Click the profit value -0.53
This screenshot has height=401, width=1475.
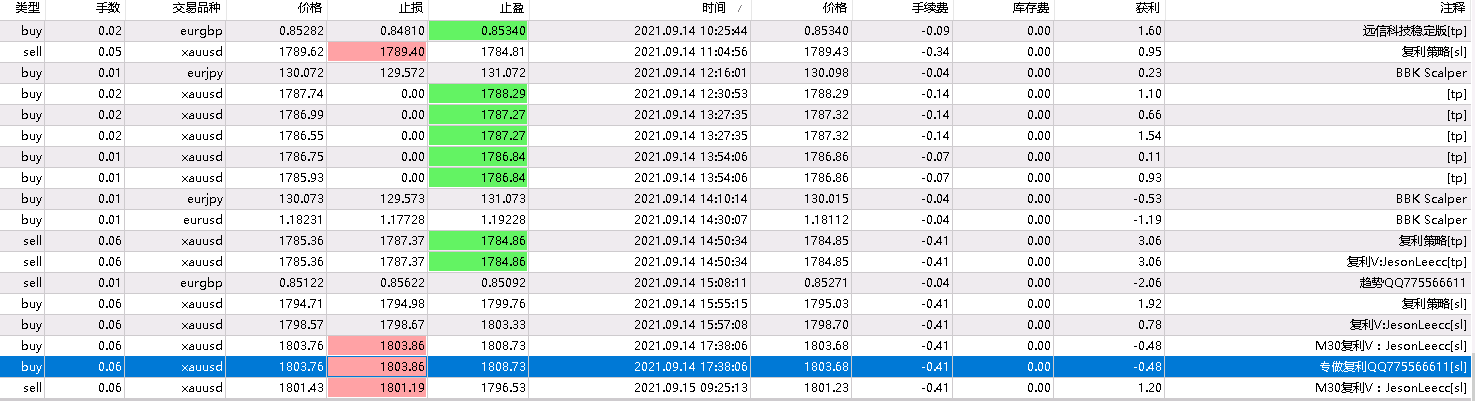(1146, 198)
